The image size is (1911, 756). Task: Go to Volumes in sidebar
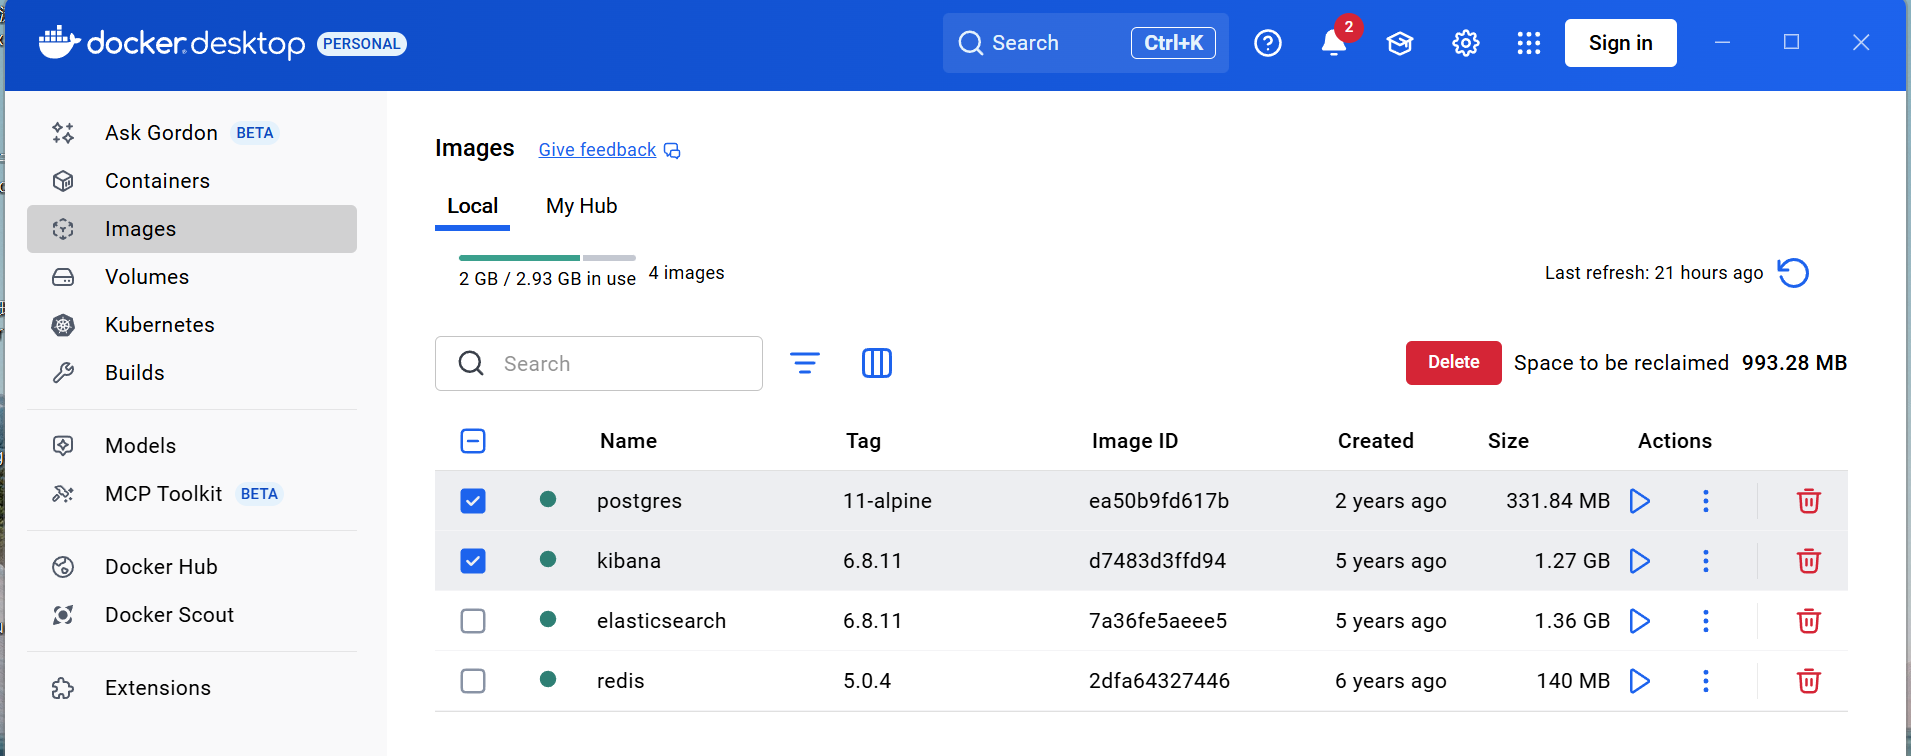[x=192, y=277]
